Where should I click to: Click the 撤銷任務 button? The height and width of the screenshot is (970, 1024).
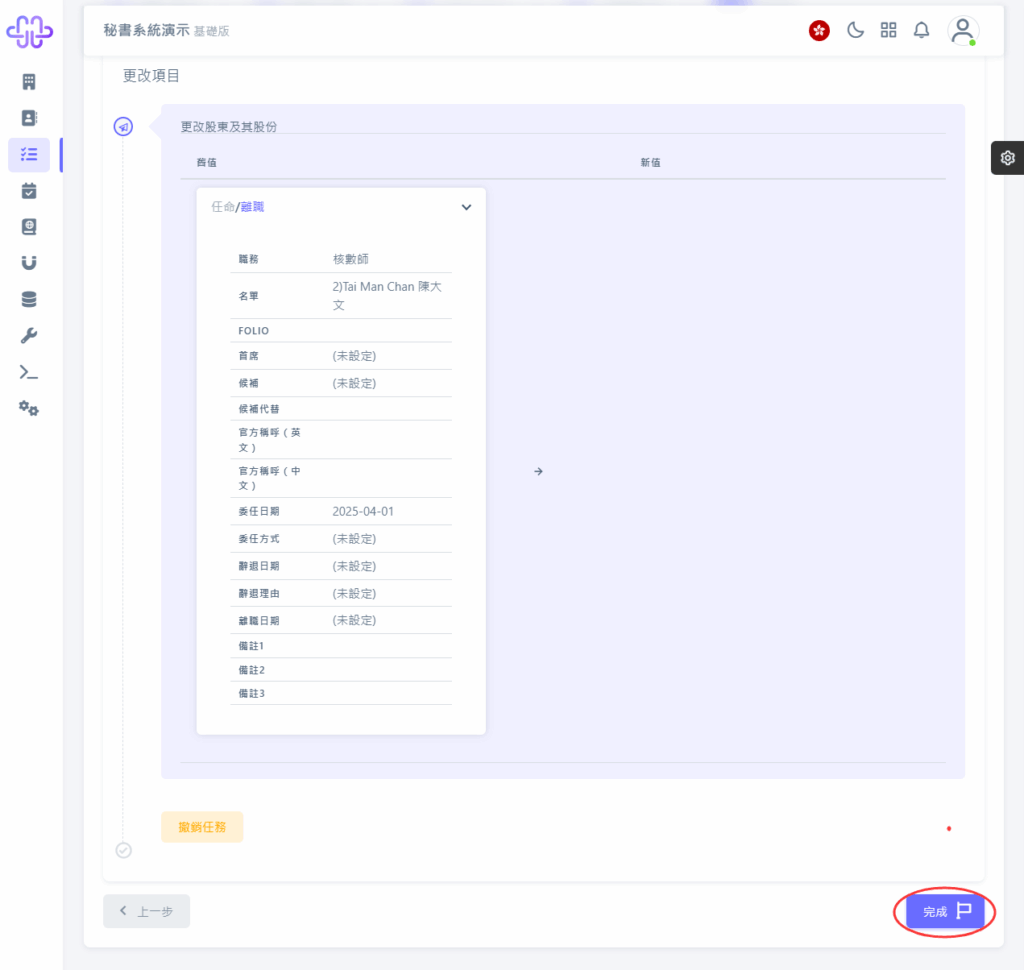pos(202,827)
